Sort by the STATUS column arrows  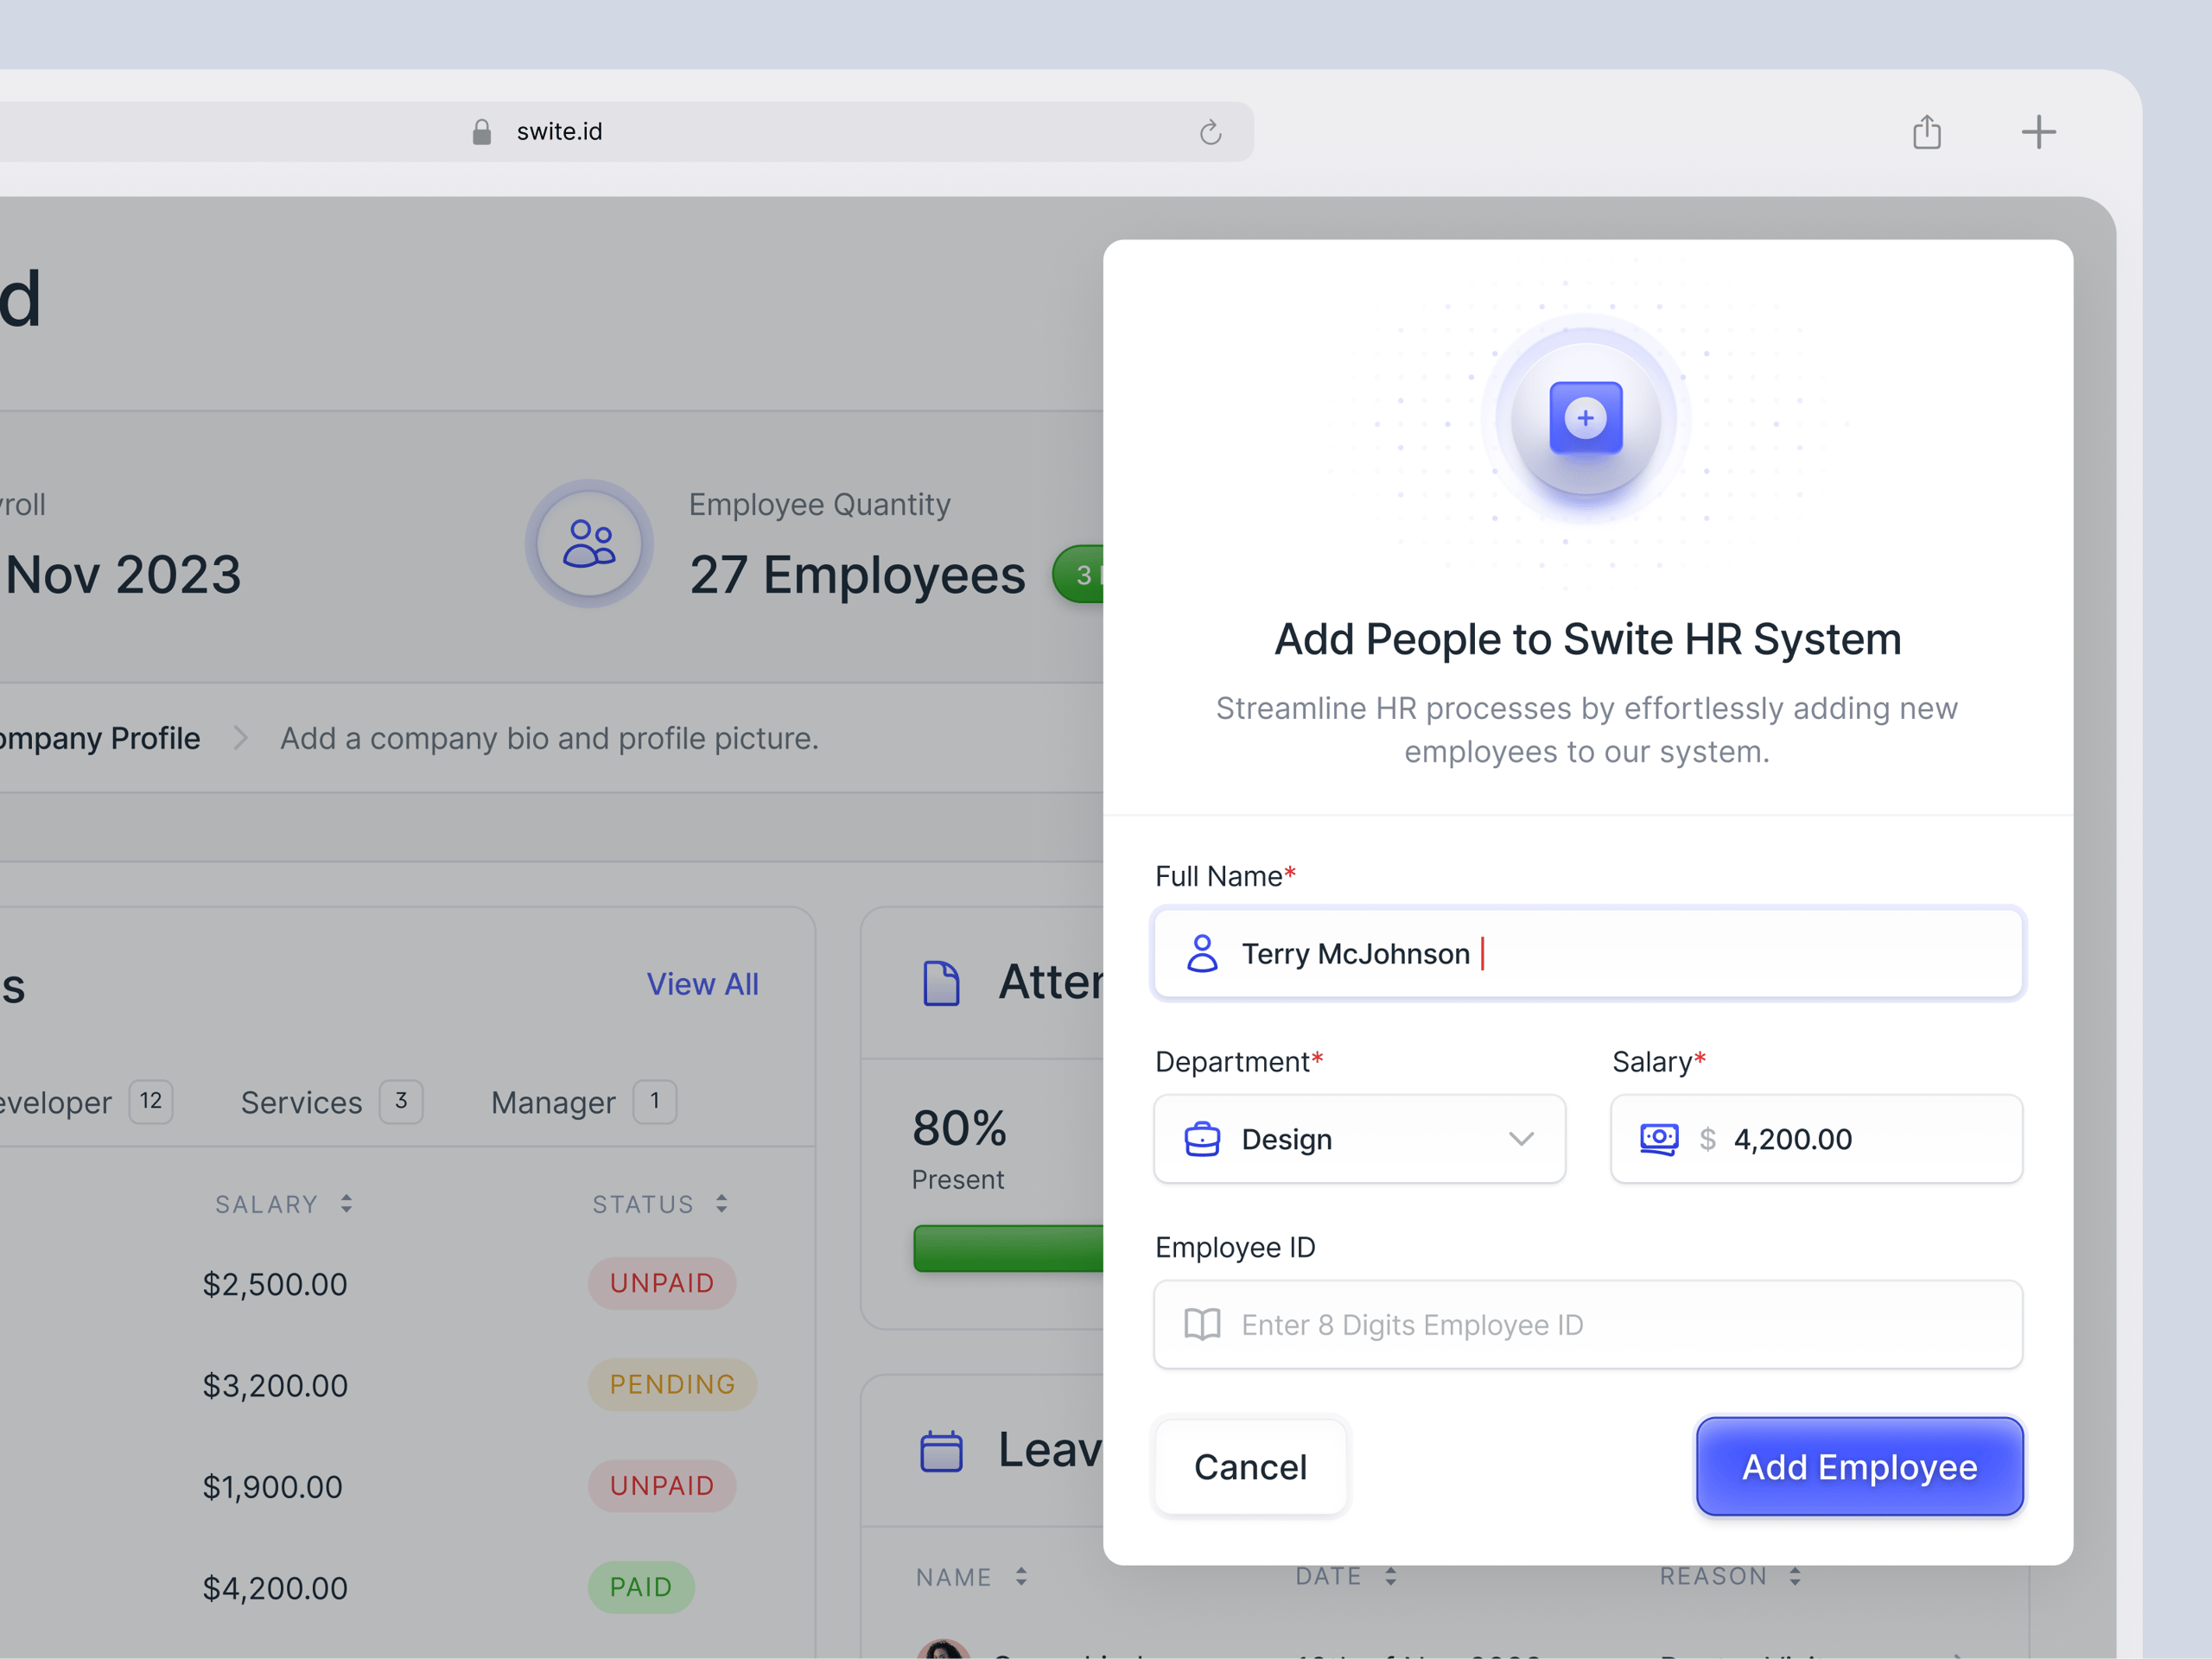coord(721,1204)
